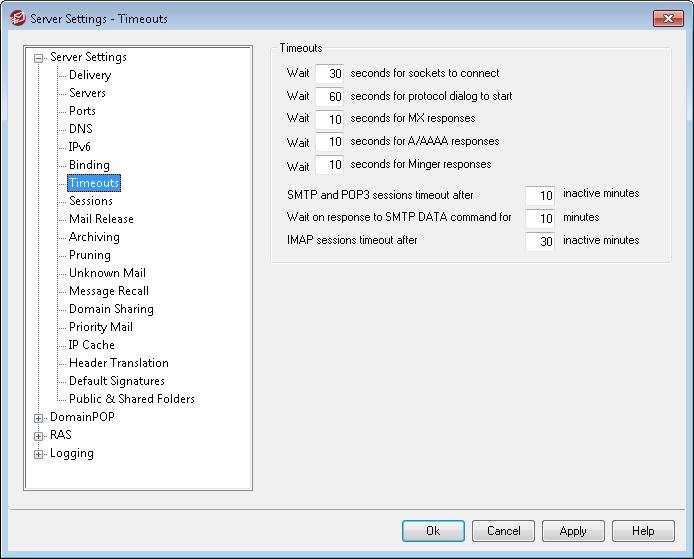The image size is (694, 559).
Task: Select Mail Release in the tree
Action: coord(101,219)
